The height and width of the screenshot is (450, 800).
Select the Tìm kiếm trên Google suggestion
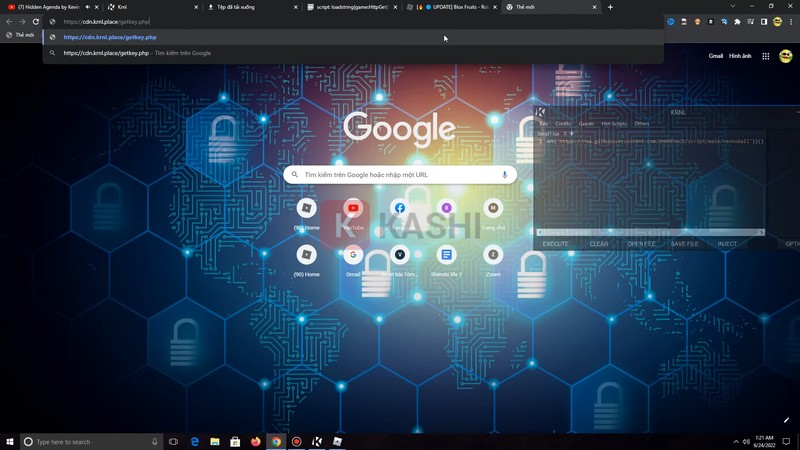(x=353, y=53)
